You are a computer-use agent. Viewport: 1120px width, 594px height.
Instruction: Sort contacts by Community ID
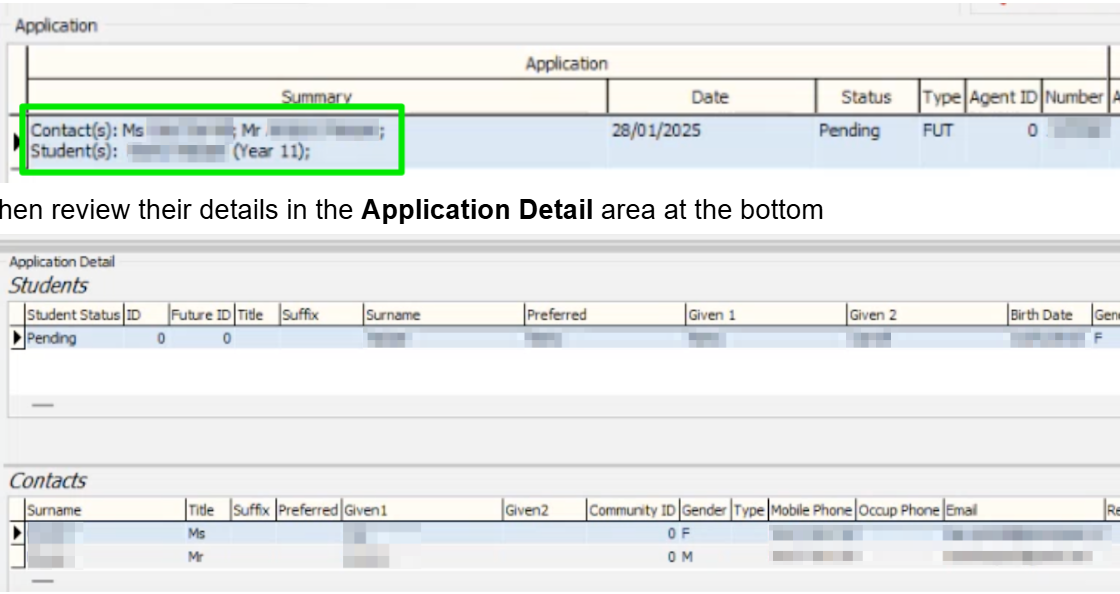point(633,510)
